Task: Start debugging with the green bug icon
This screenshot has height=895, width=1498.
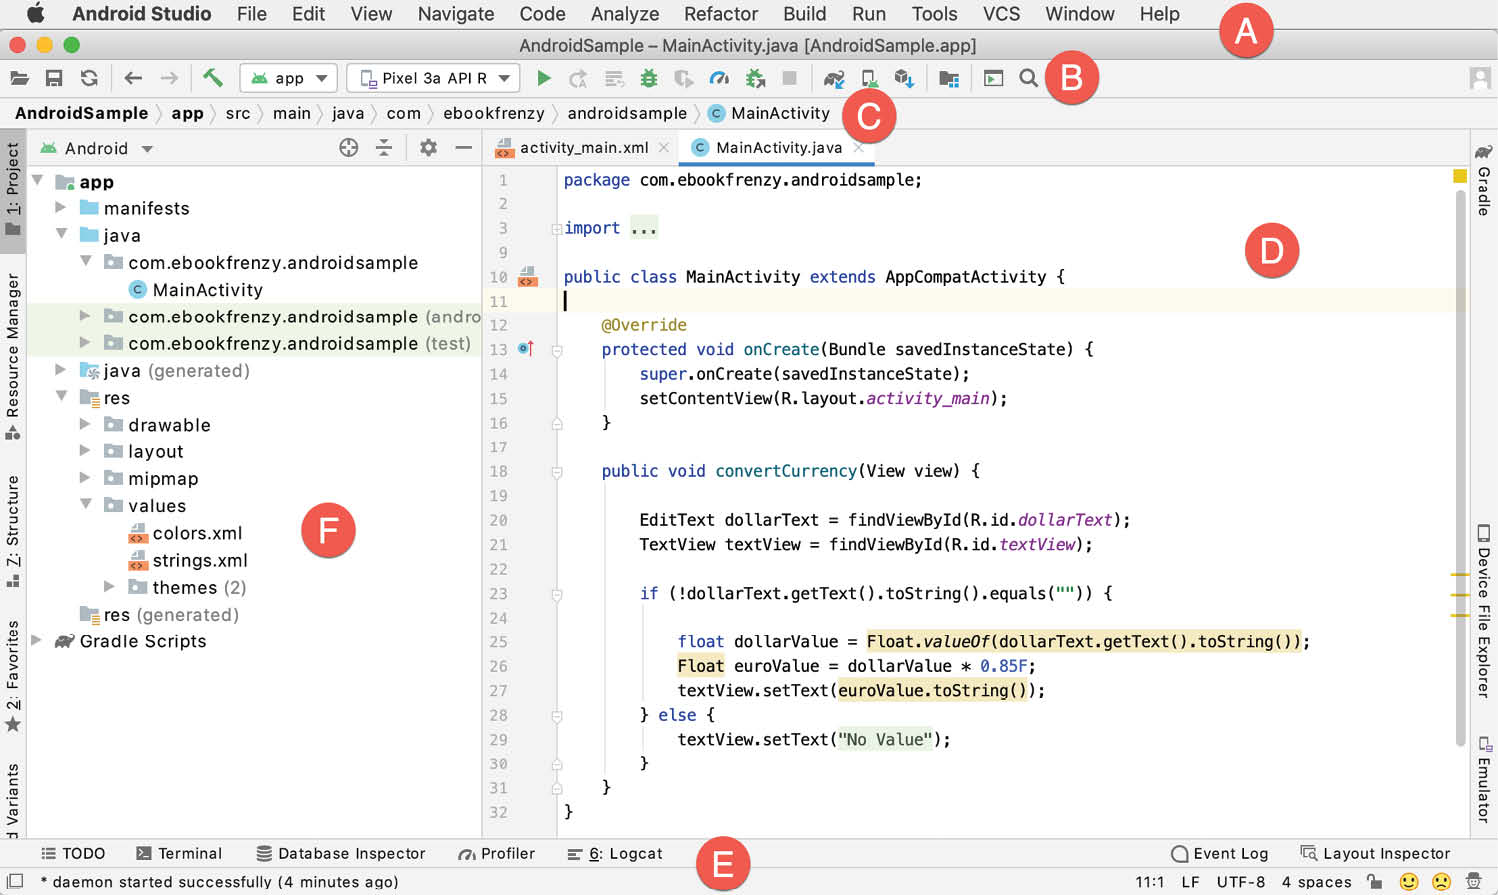Action: point(649,78)
